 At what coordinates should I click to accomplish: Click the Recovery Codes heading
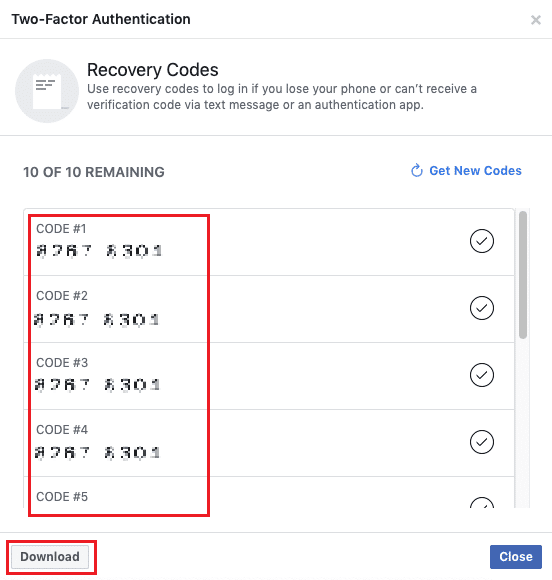point(152,70)
